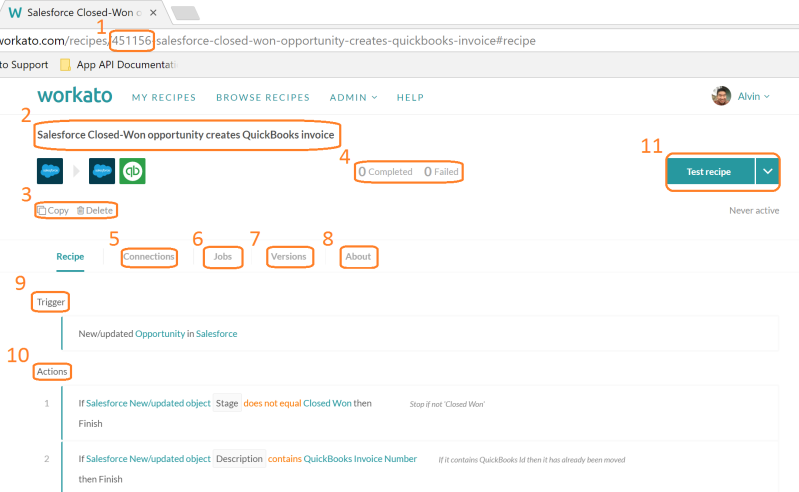The width and height of the screenshot is (799, 492).
Task: Go to My Recipes
Action: coord(164,97)
